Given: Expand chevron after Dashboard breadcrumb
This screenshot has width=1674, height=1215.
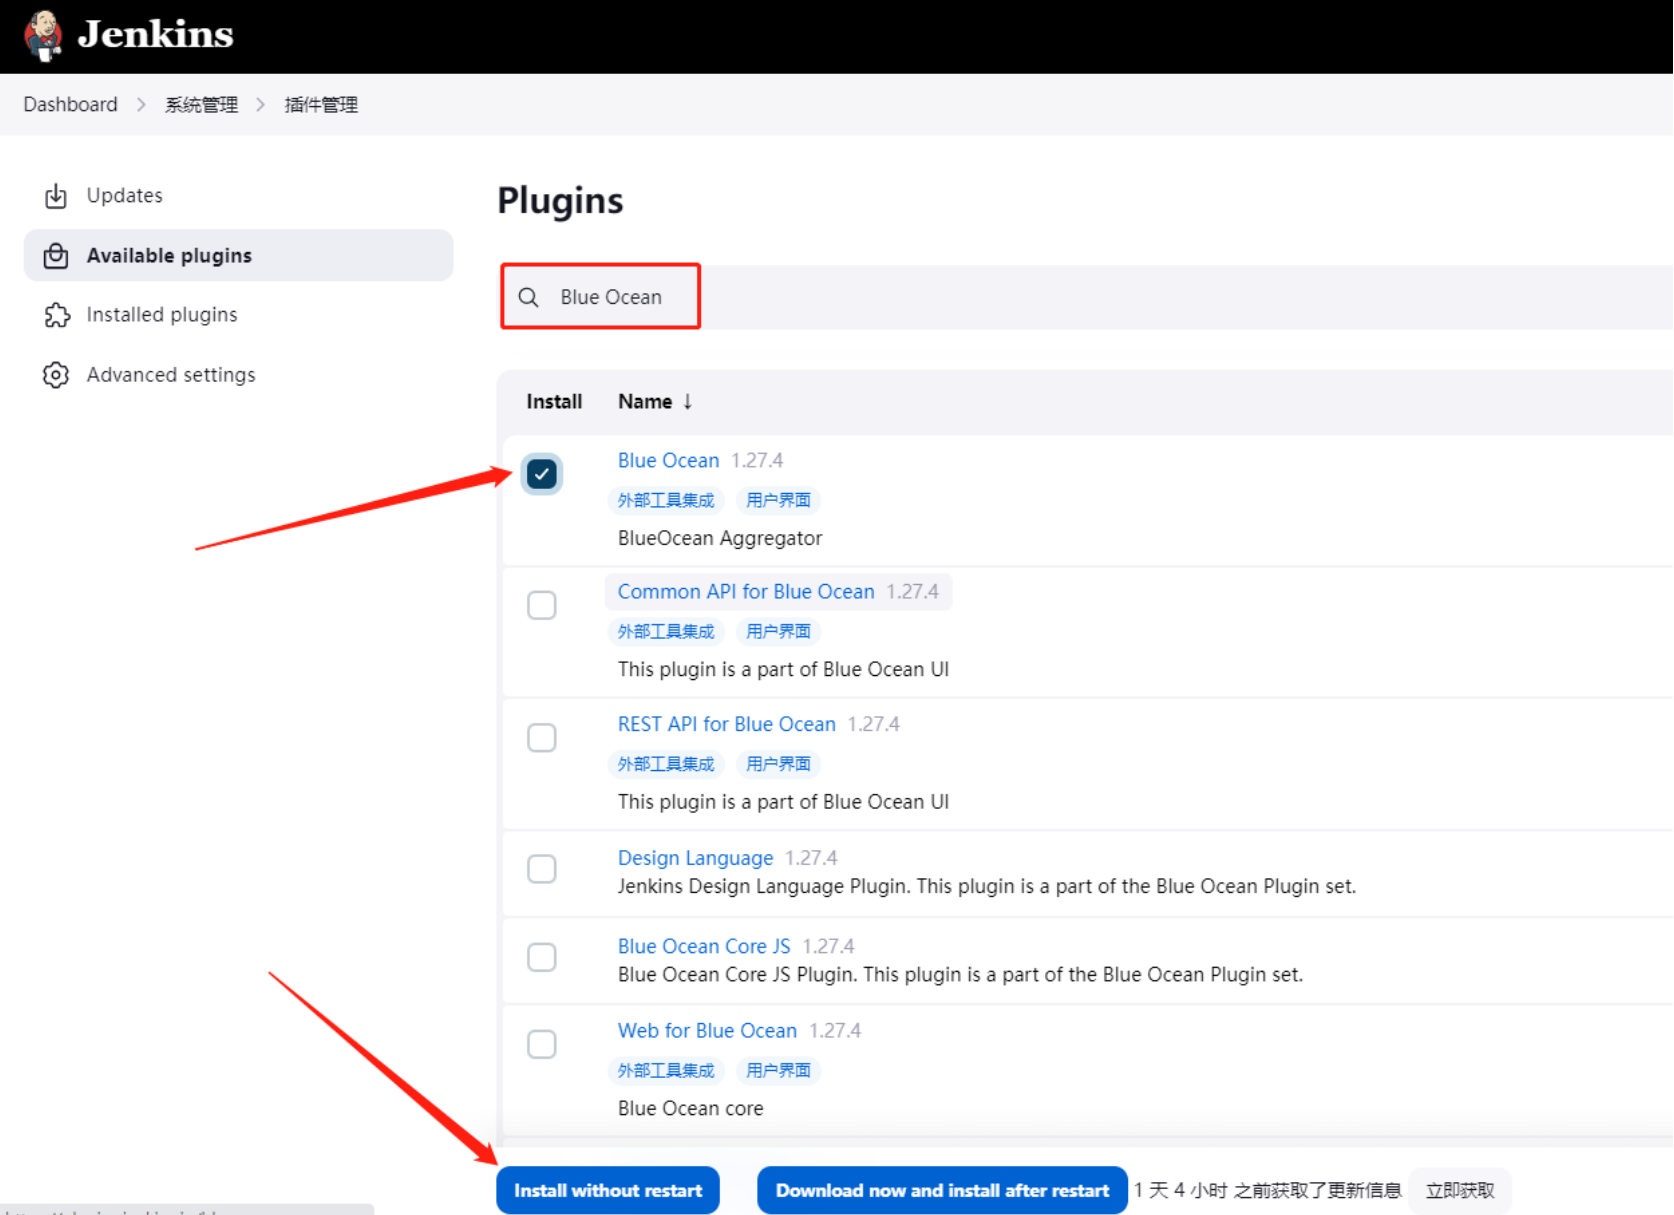Looking at the screenshot, I should click(141, 104).
